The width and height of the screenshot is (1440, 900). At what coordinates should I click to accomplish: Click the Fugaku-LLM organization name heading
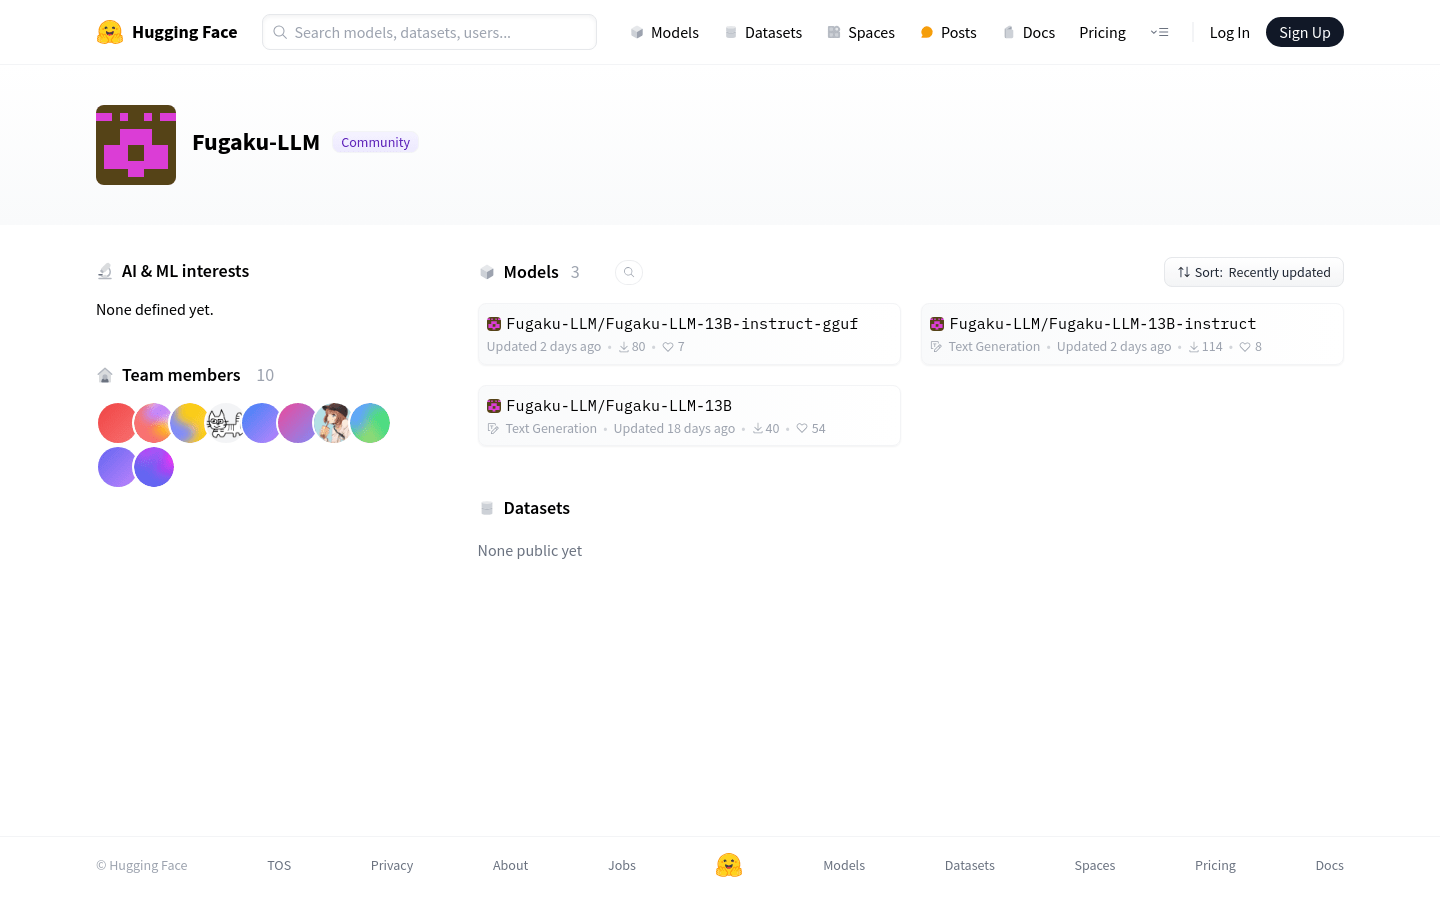256,142
